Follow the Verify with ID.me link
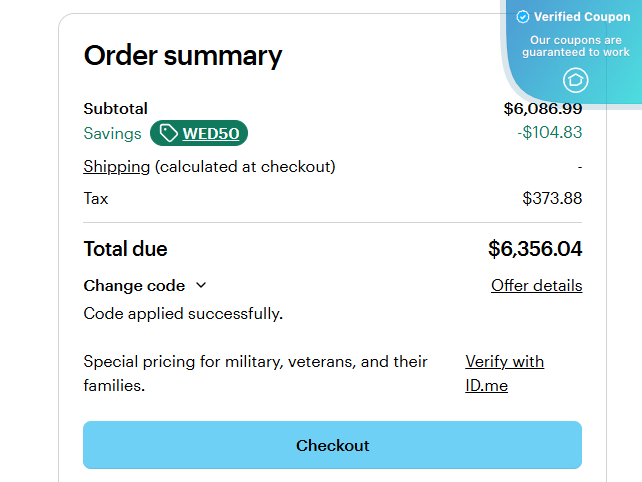 coord(504,373)
